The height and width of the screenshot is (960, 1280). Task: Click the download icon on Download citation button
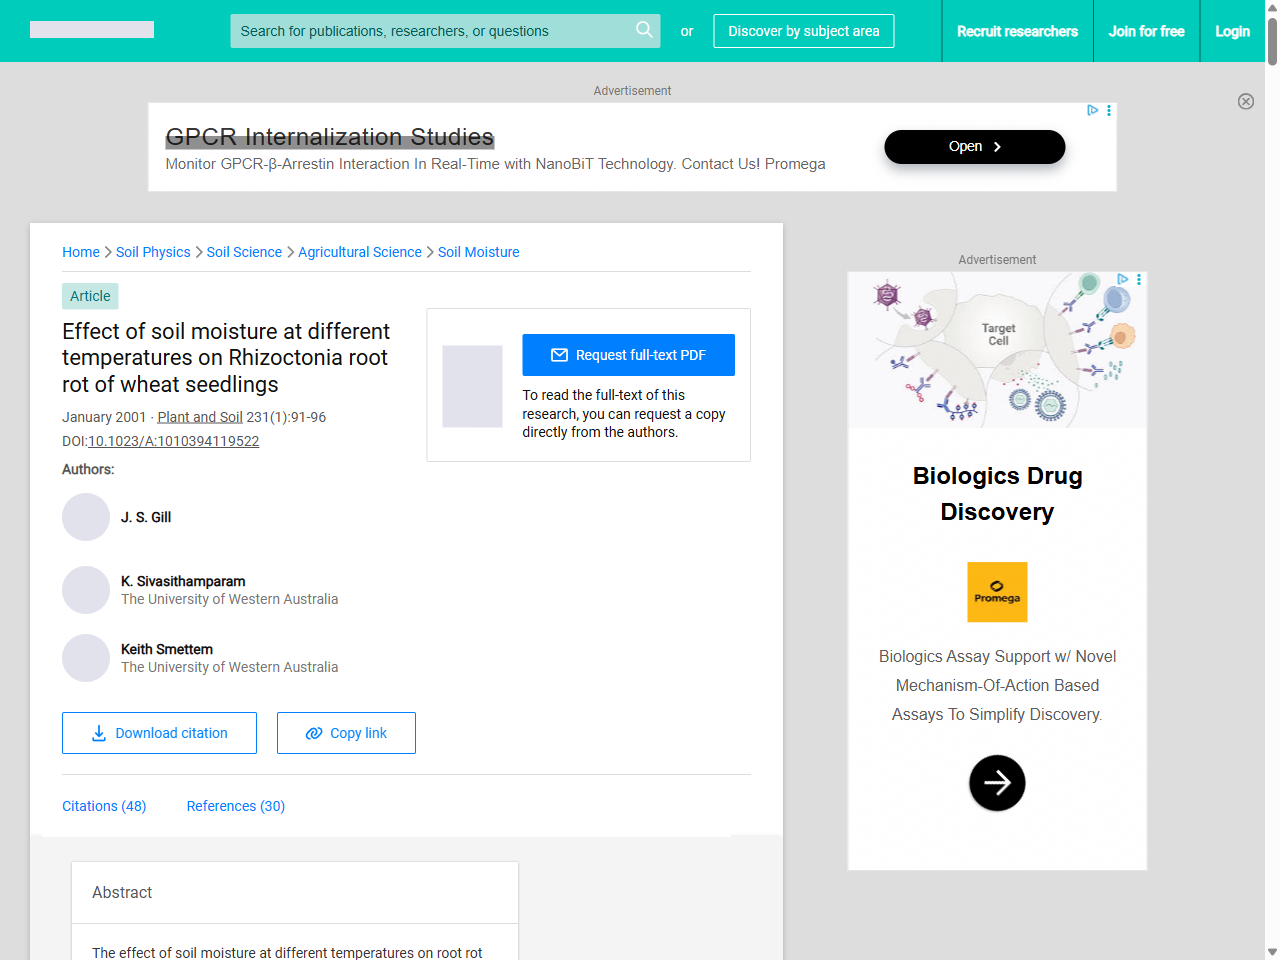click(x=98, y=733)
